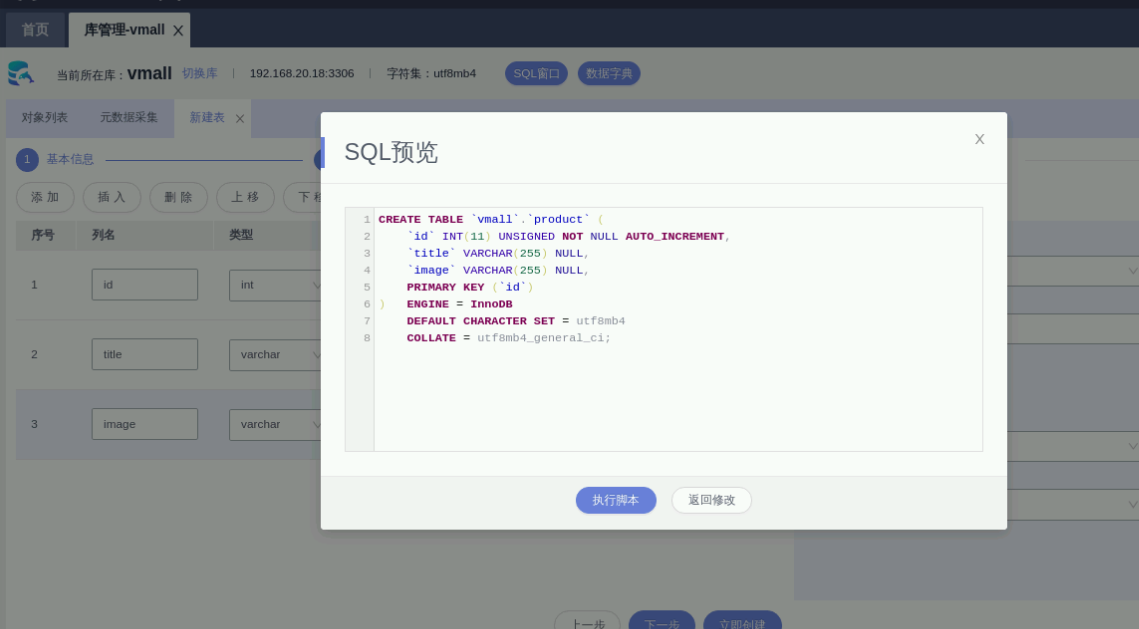Click the 列名 column header
1139x629 pixels.
pyautogui.click(x=103, y=235)
